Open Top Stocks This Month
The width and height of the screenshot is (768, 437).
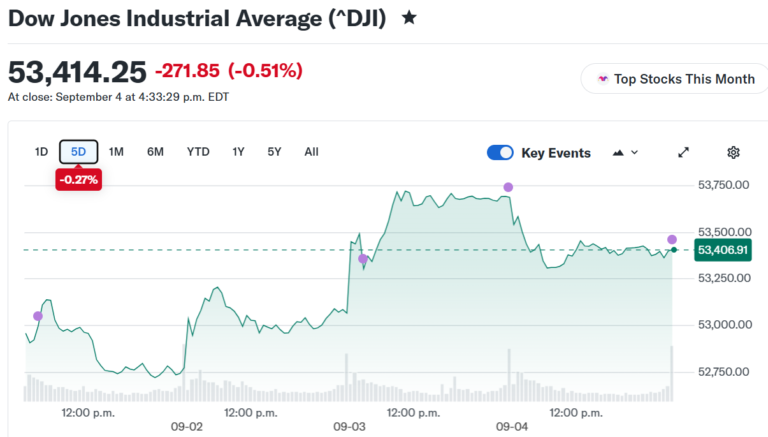(674, 79)
